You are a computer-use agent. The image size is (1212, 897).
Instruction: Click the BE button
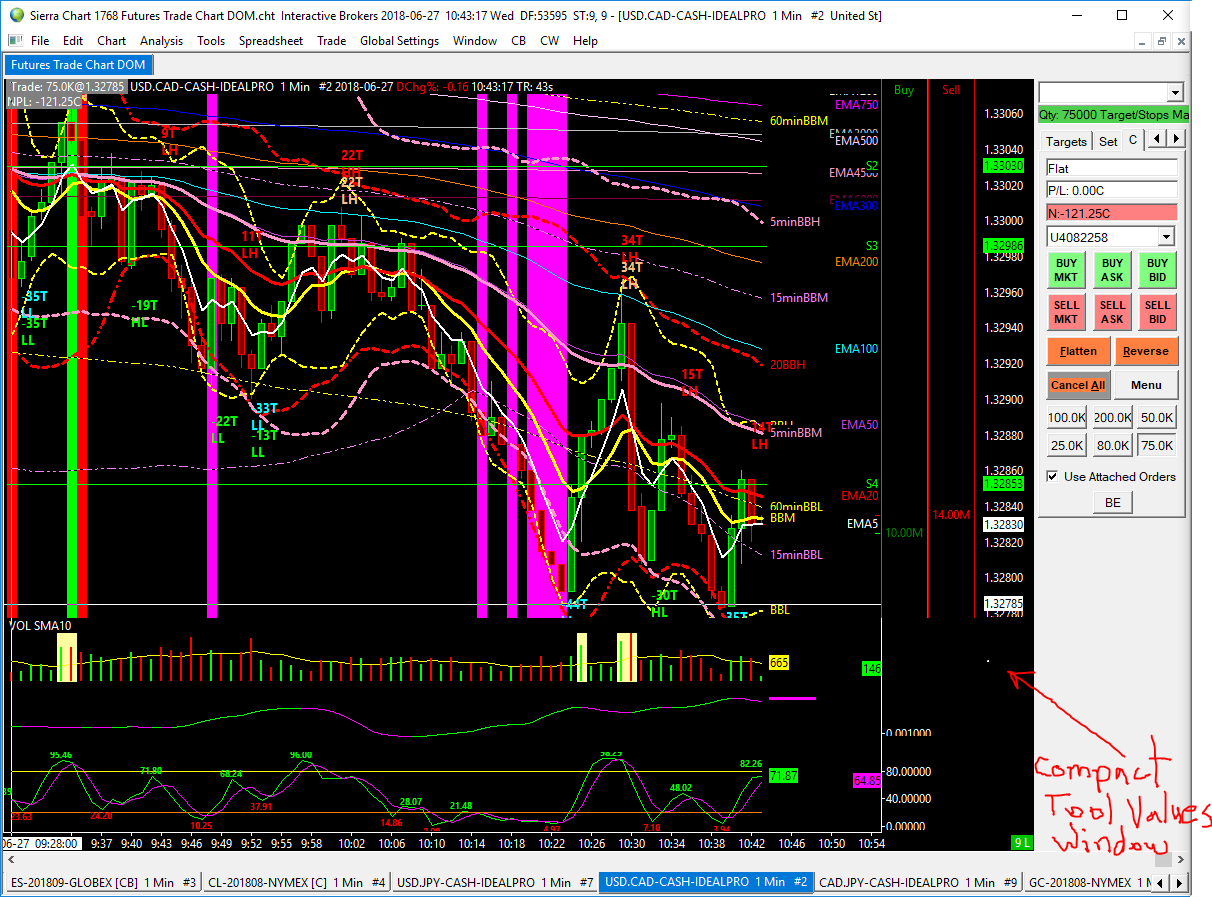pos(1113,503)
